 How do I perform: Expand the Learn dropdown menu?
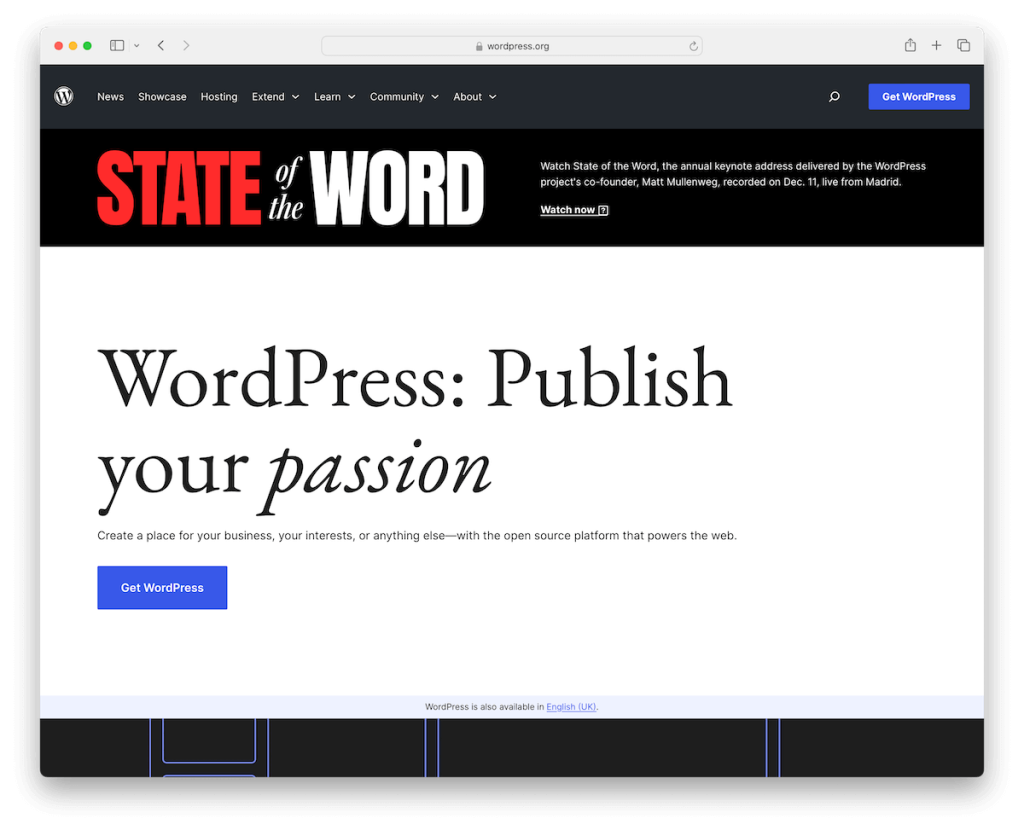[x=334, y=97]
